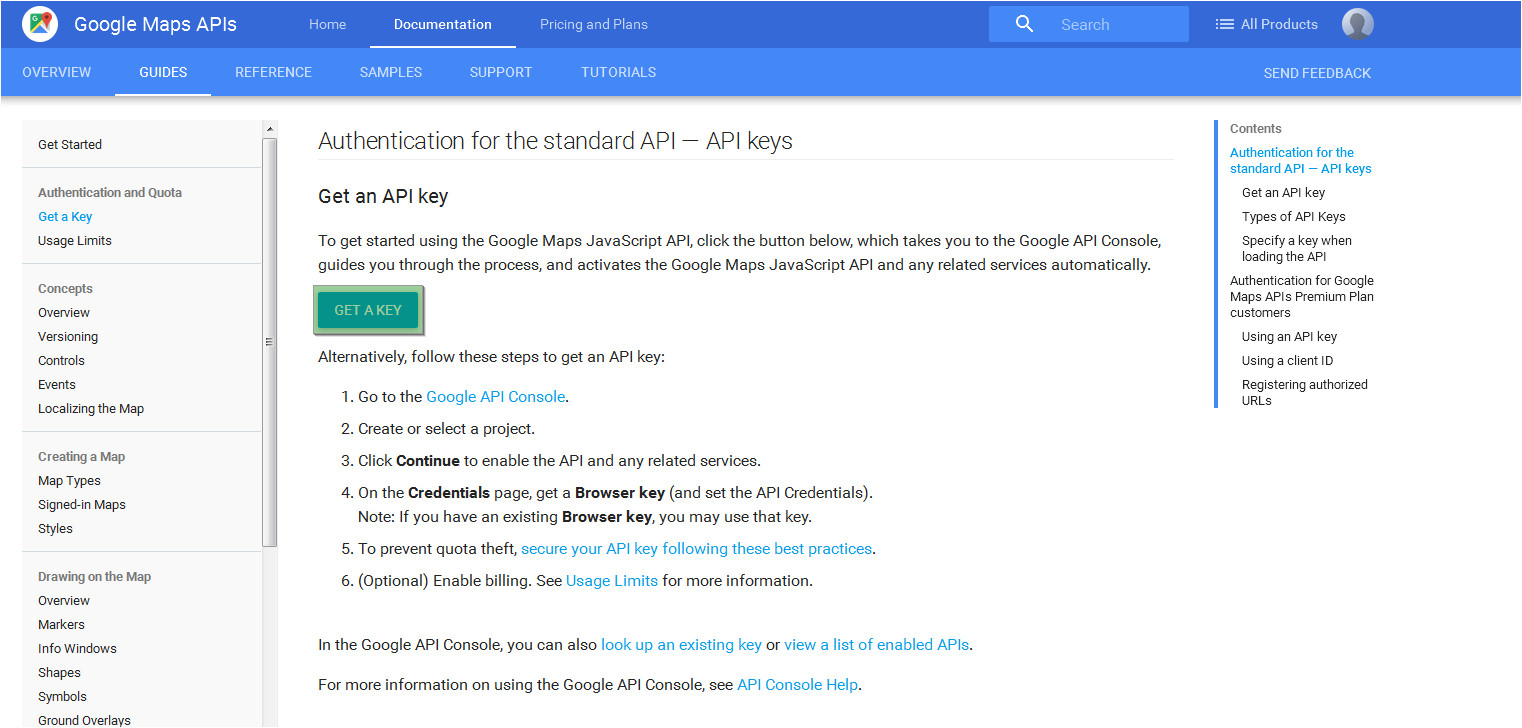1522x728 pixels.
Task: Open Localizing the Map in sidebar
Action: pos(91,409)
